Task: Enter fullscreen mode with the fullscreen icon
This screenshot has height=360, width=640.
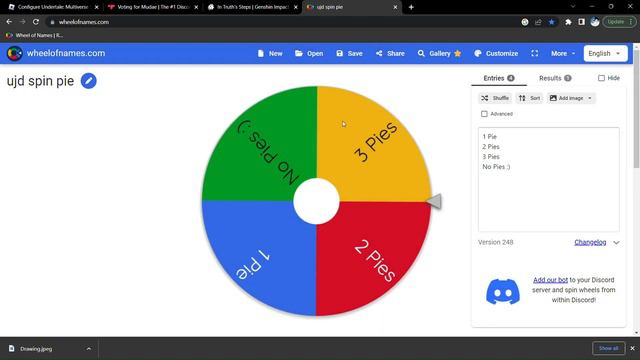Action: click(x=535, y=53)
